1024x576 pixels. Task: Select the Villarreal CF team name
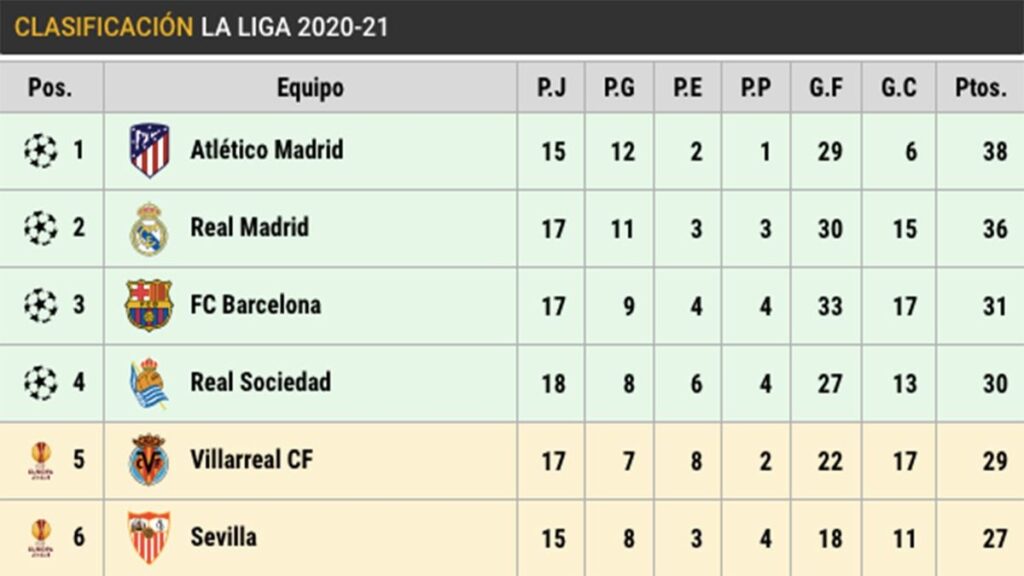251,460
